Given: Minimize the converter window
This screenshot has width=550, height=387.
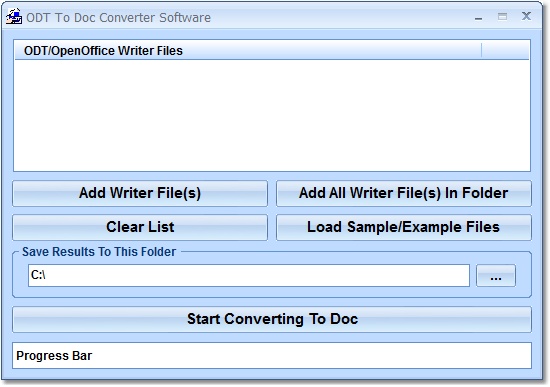Looking at the screenshot, I should 478,18.
